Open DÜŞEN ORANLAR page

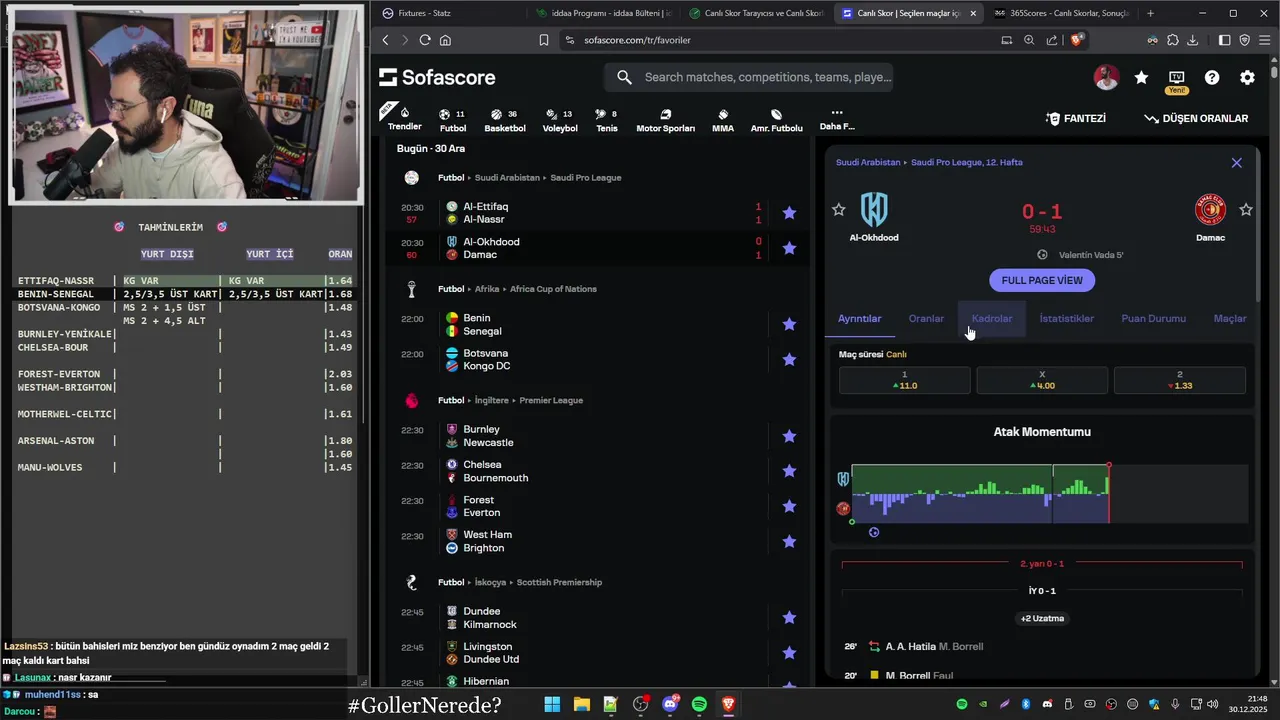pos(1196,118)
